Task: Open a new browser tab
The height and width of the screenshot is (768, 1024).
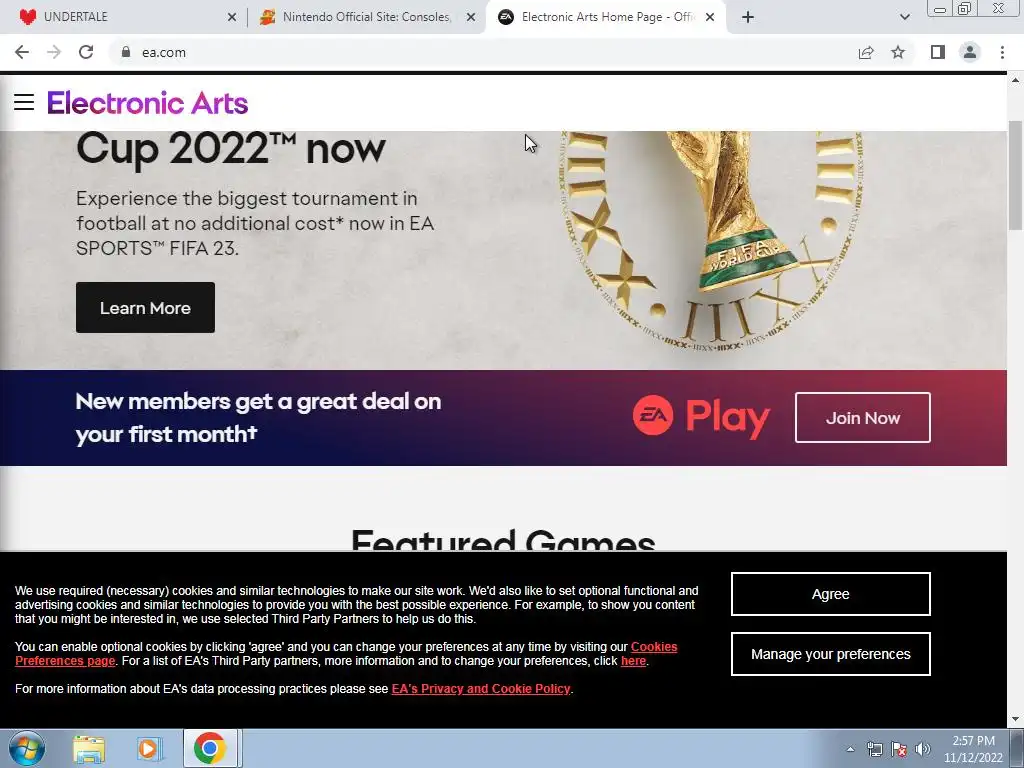Action: click(x=748, y=17)
